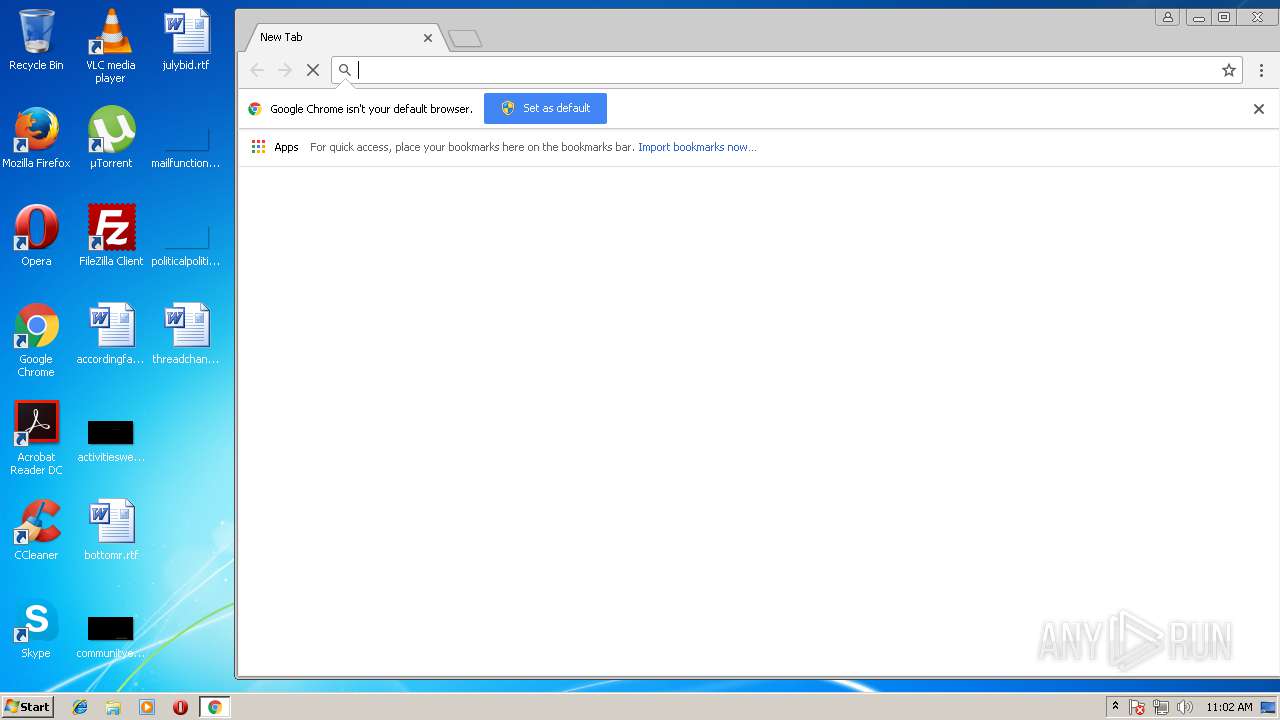Dismiss the default browser infobar
1280x720 pixels.
coord(1259,109)
